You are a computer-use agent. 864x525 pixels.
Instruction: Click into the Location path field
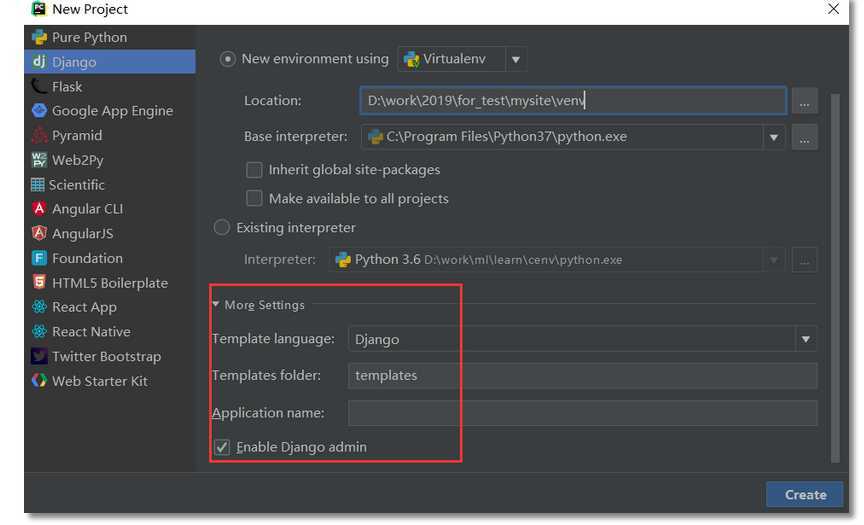[573, 101]
